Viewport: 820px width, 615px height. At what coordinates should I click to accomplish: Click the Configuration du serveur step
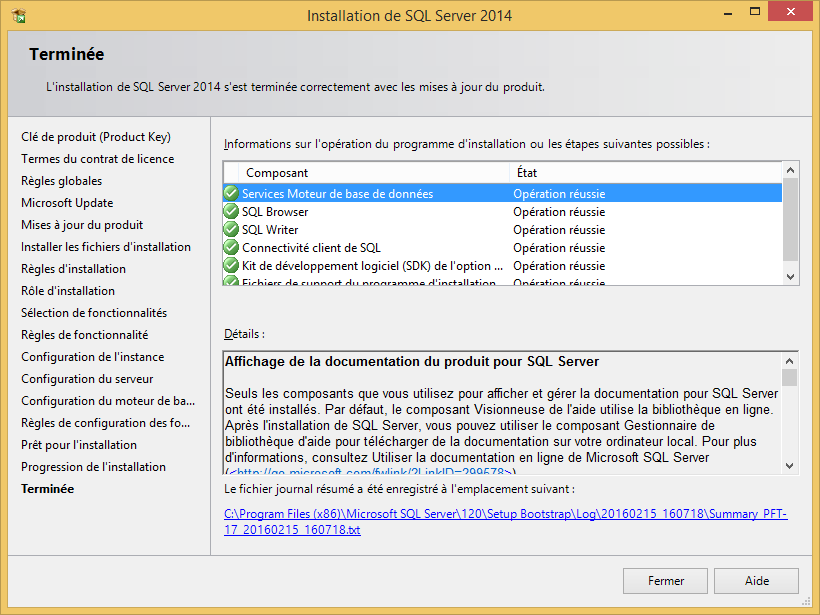[x=87, y=378]
